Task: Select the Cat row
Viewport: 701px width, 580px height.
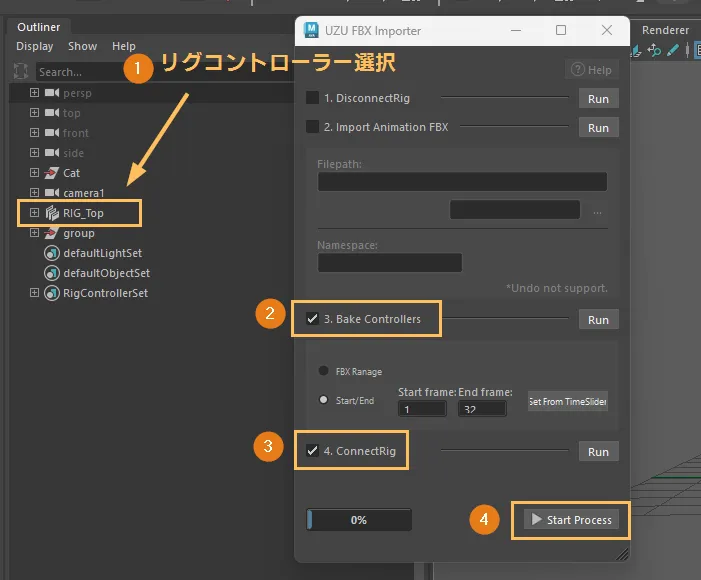Action: pos(72,173)
